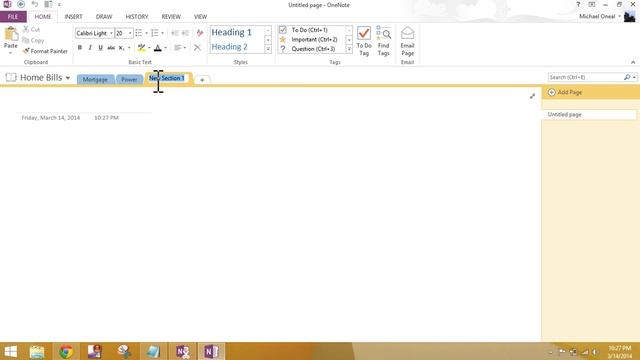Screen dimensions: 640x360
Task: Switch to the DRAW ribbon tab
Action: tap(104, 17)
